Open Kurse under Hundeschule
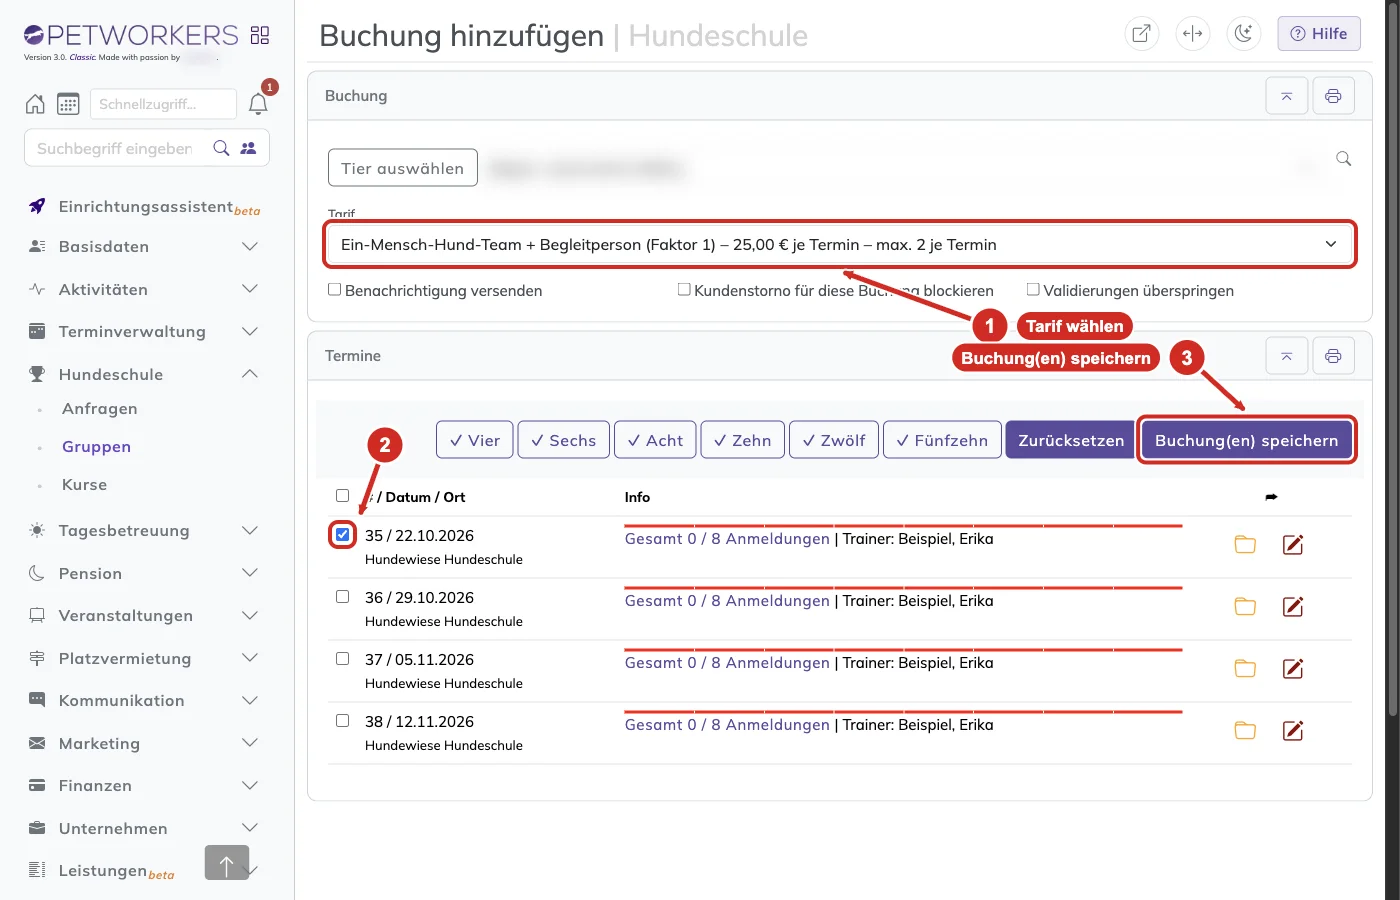 click(84, 484)
